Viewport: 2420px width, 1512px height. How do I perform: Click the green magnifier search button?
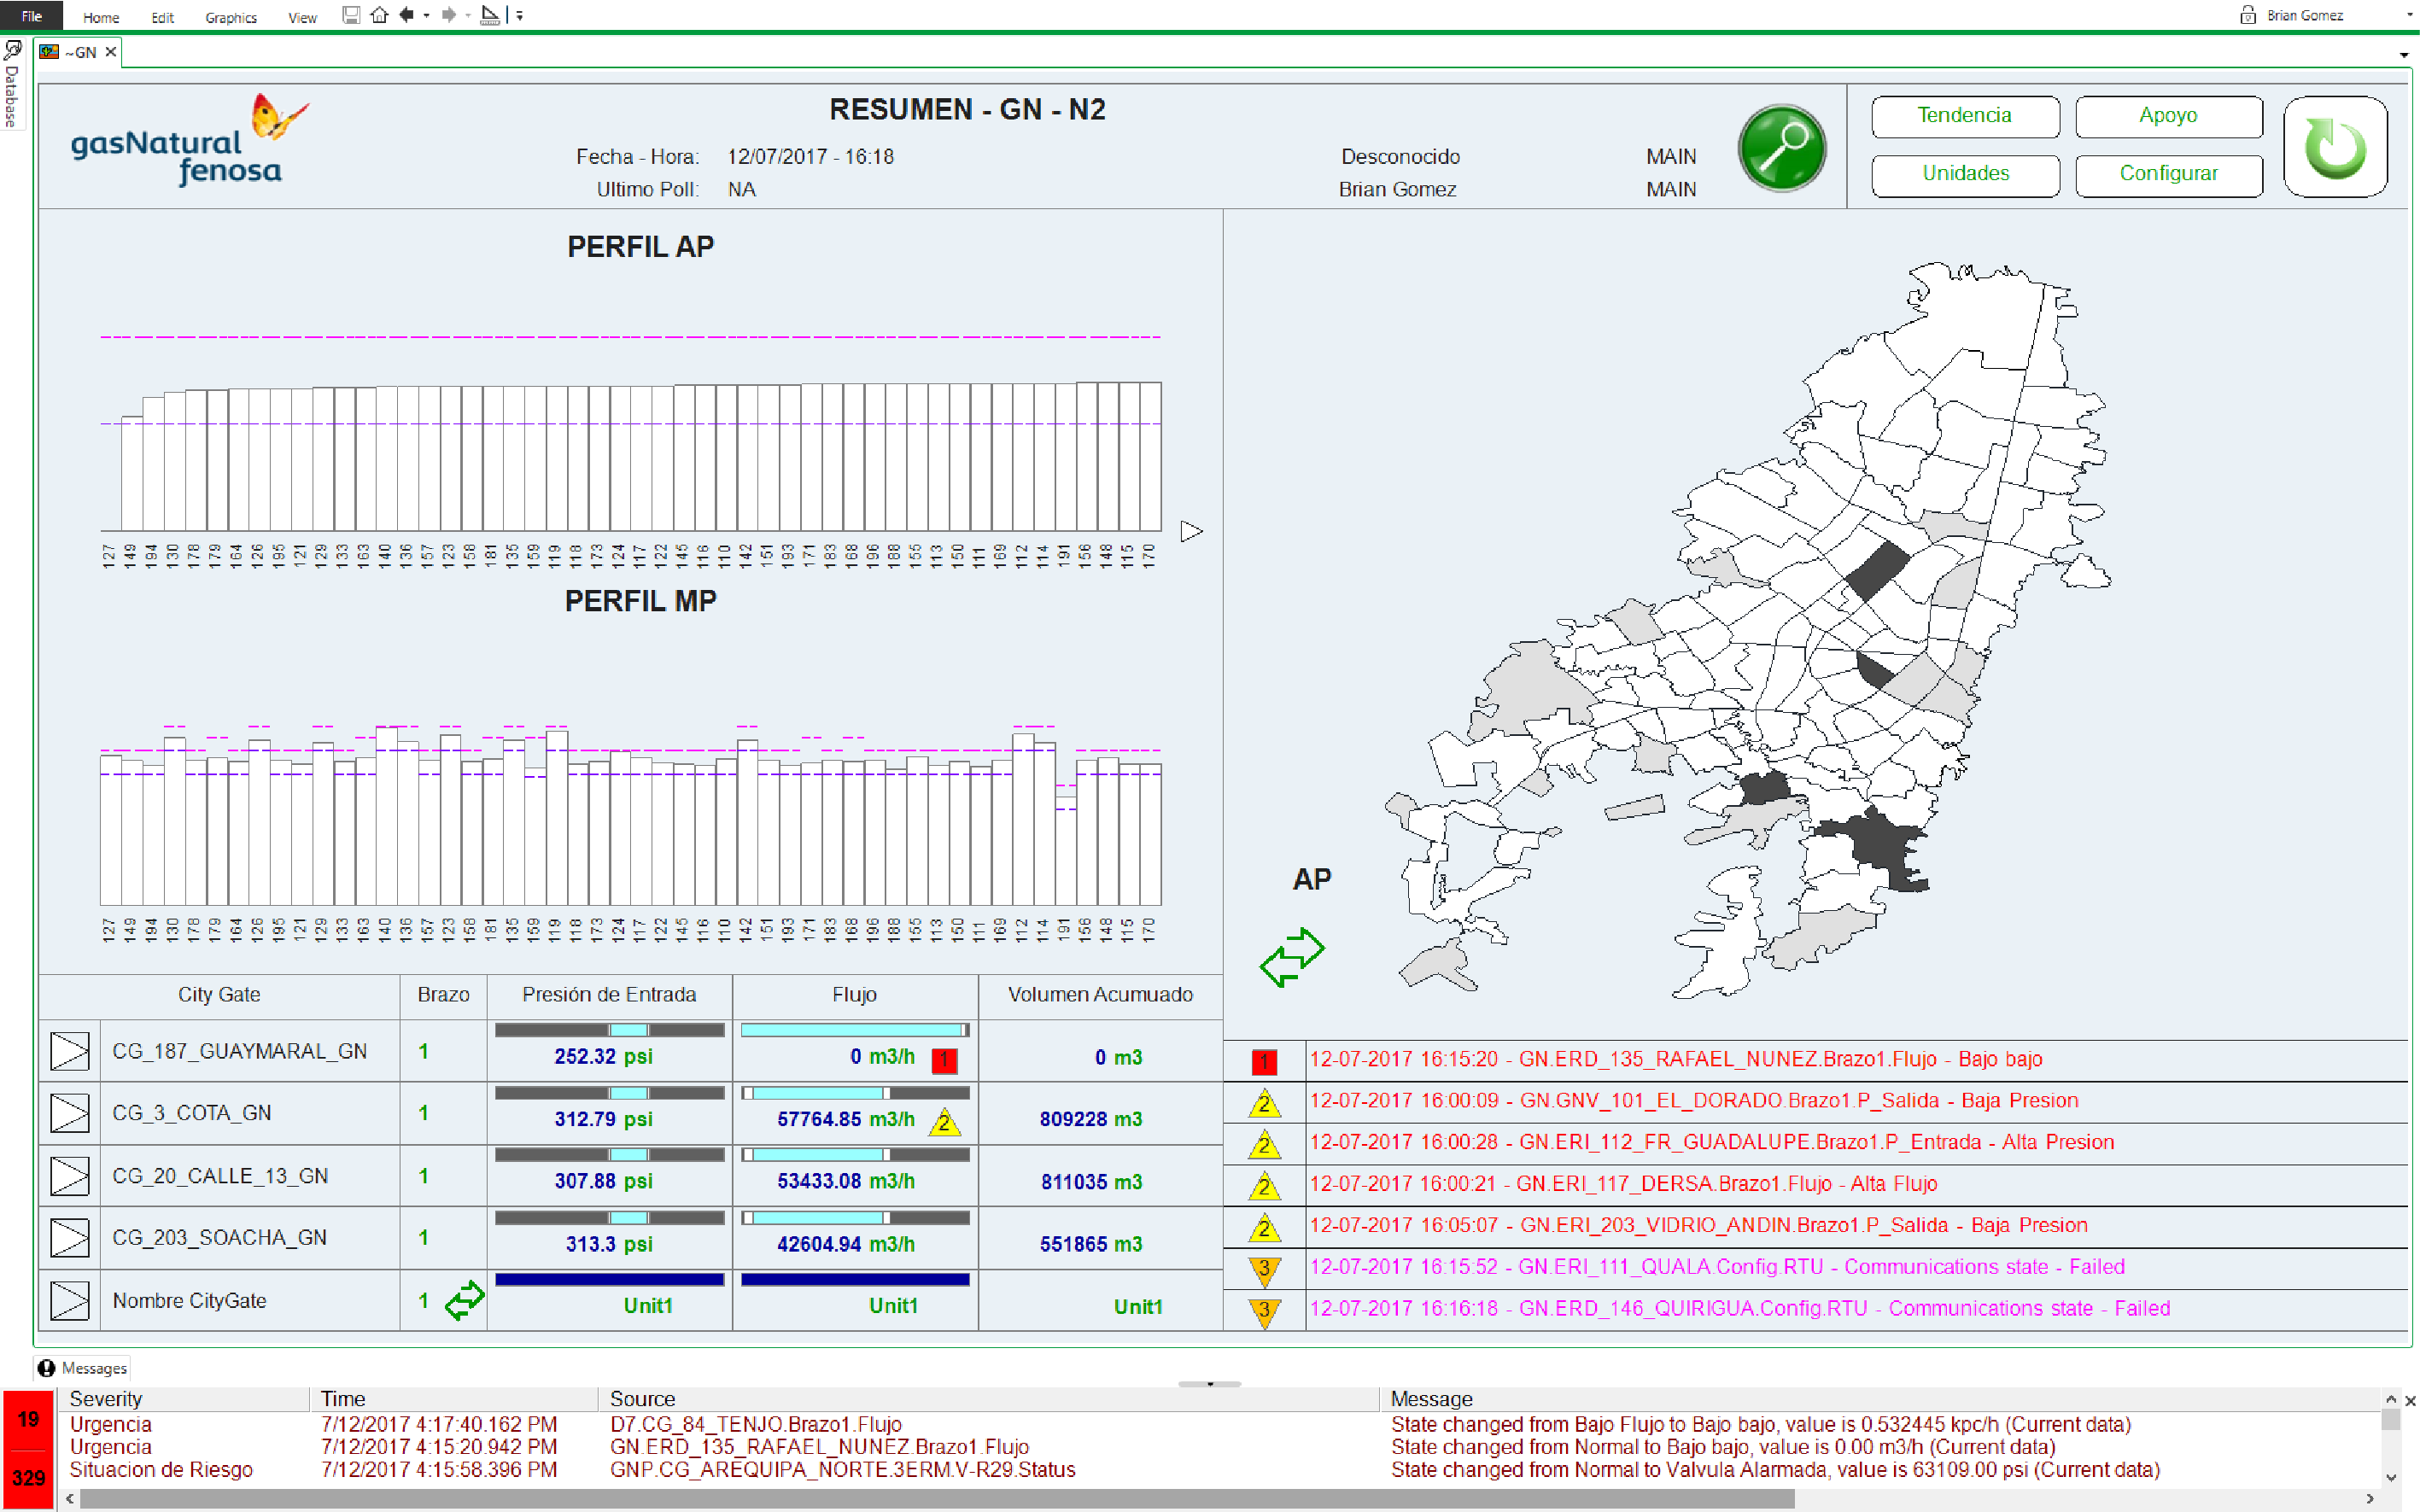[x=1781, y=148]
